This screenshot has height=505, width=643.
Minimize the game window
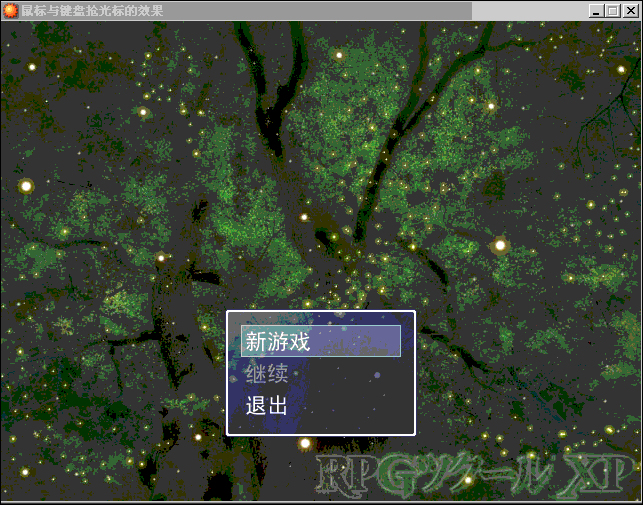596,11
